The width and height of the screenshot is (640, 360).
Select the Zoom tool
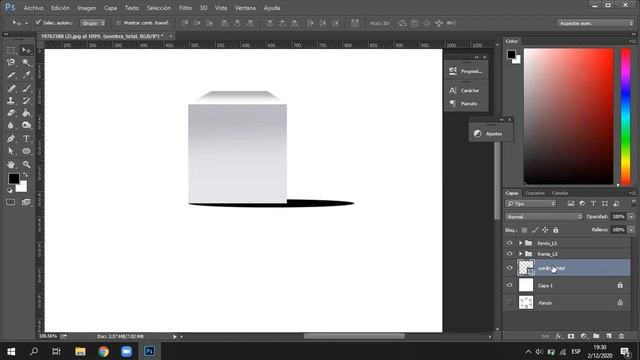point(27,164)
